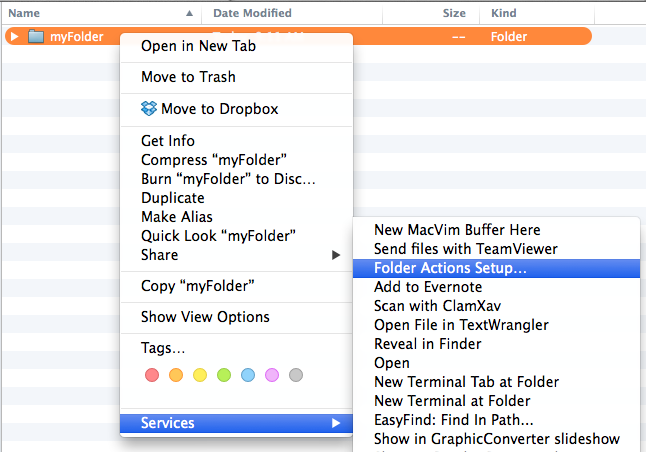Click the Dropbox icon in the context menu
The height and width of the screenshot is (452, 646).
tap(149, 109)
